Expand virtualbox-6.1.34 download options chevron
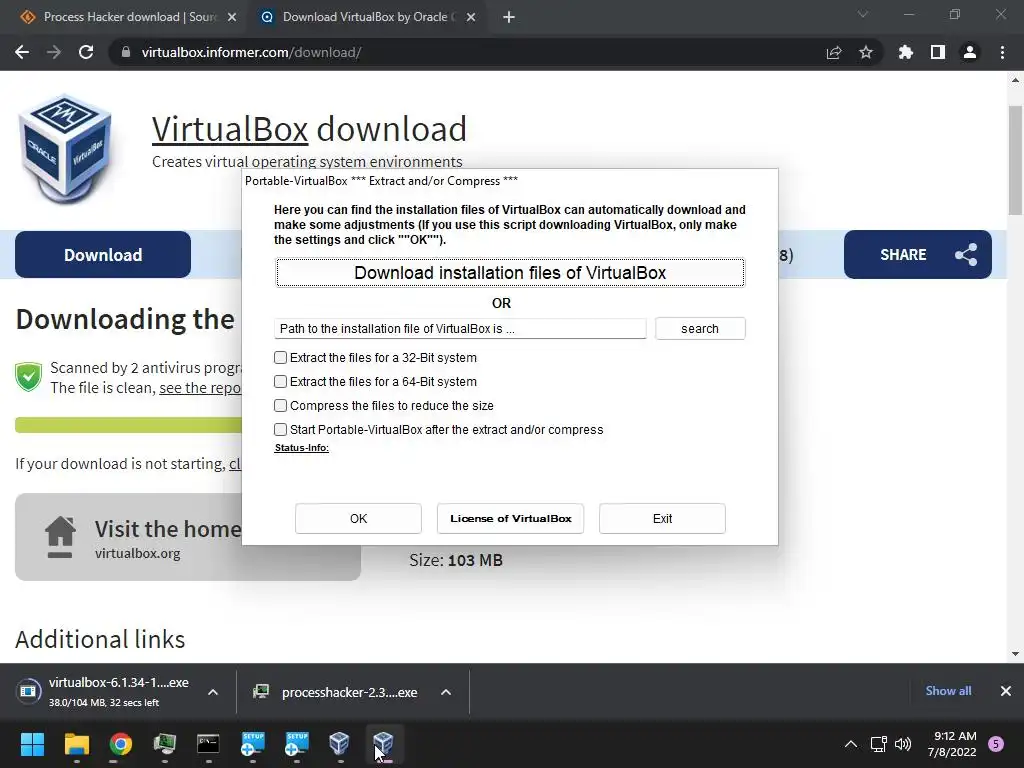Viewport: 1024px width, 768px height. (213, 692)
